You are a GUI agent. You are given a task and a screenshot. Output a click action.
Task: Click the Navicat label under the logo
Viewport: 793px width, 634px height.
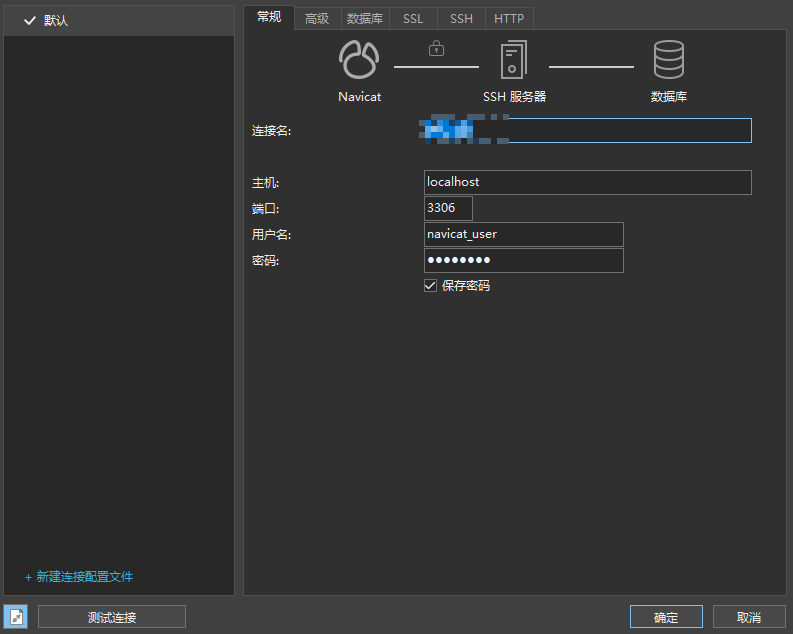coord(359,97)
